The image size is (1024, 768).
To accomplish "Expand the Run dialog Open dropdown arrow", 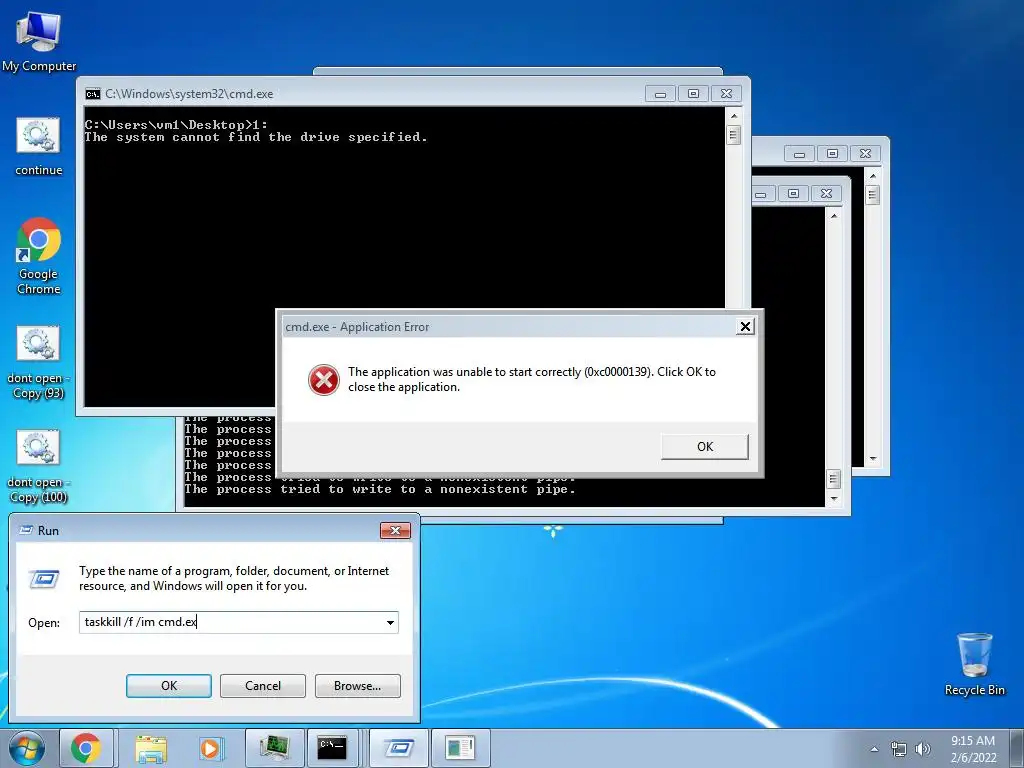I will [390, 622].
